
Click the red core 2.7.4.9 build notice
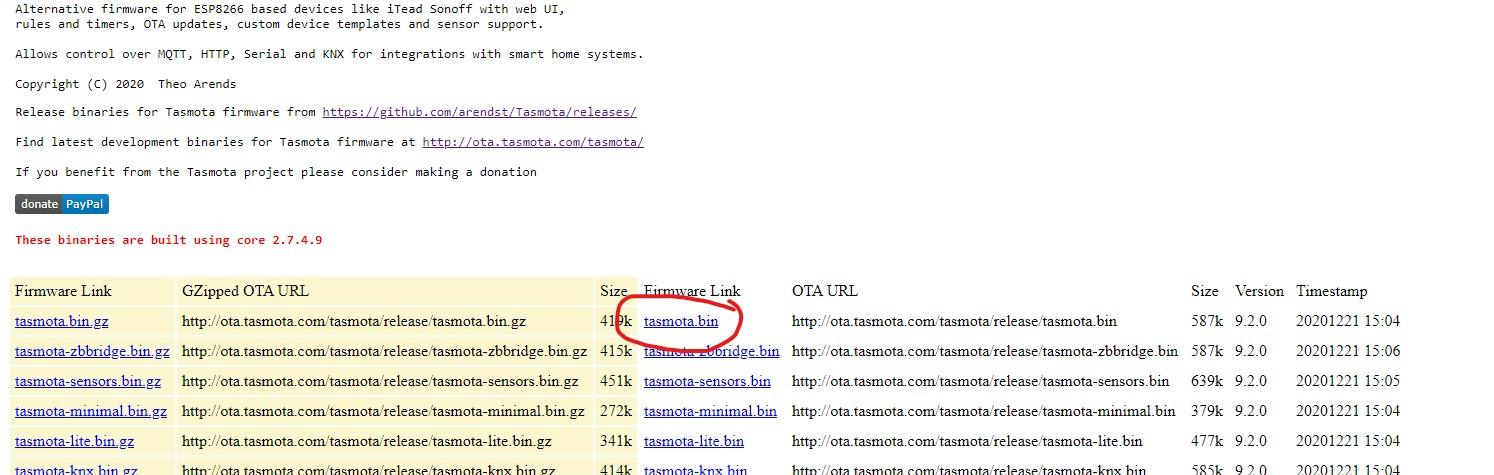click(x=169, y=240)
